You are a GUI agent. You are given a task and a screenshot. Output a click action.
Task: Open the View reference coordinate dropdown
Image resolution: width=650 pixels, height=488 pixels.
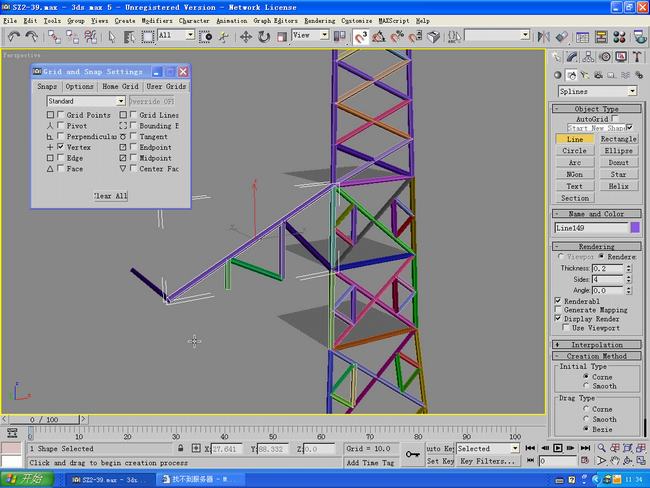click(x=325, y=35)
